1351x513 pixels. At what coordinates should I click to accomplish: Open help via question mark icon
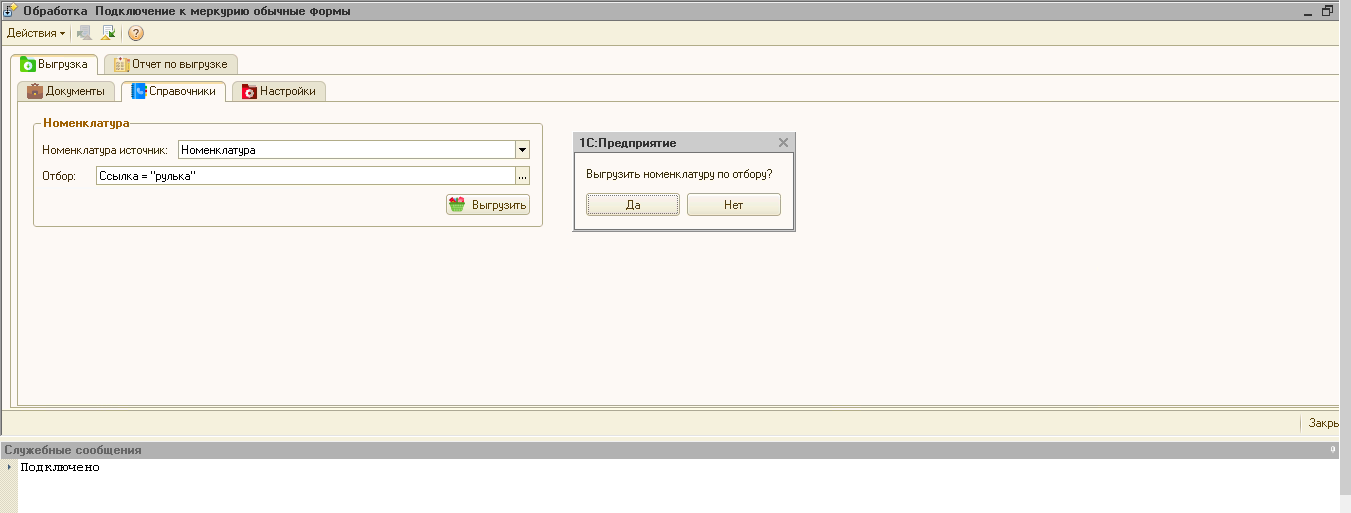136,33
